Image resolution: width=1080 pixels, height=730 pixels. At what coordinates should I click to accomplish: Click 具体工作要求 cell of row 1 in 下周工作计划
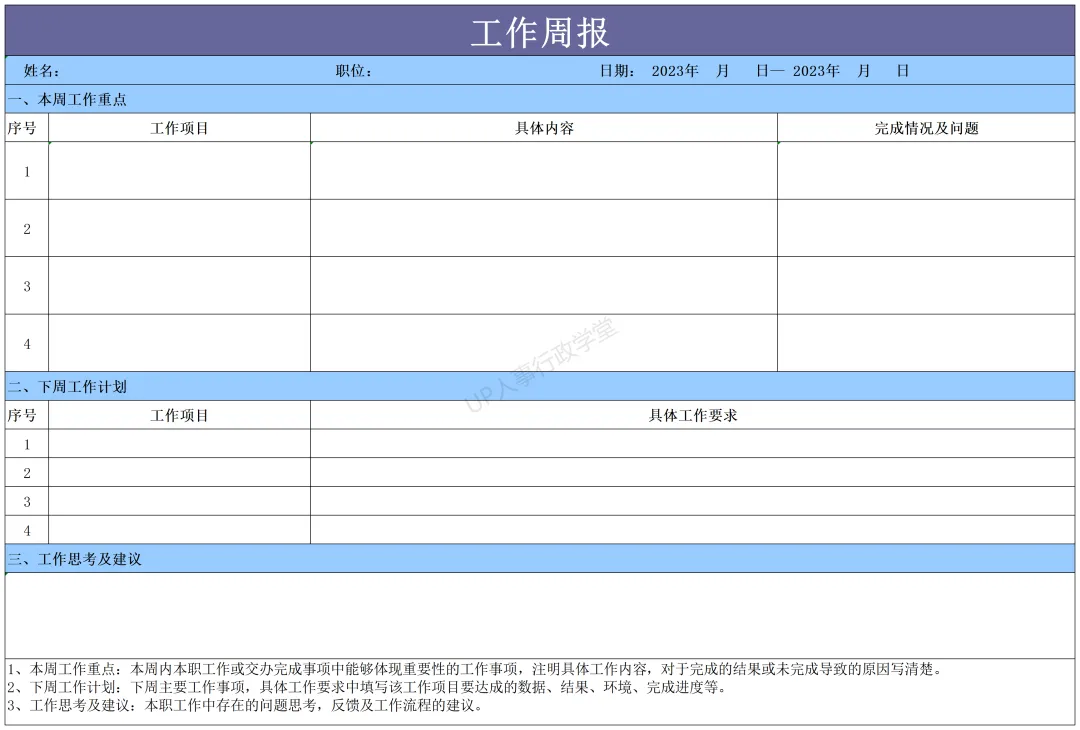pos(693,444)
